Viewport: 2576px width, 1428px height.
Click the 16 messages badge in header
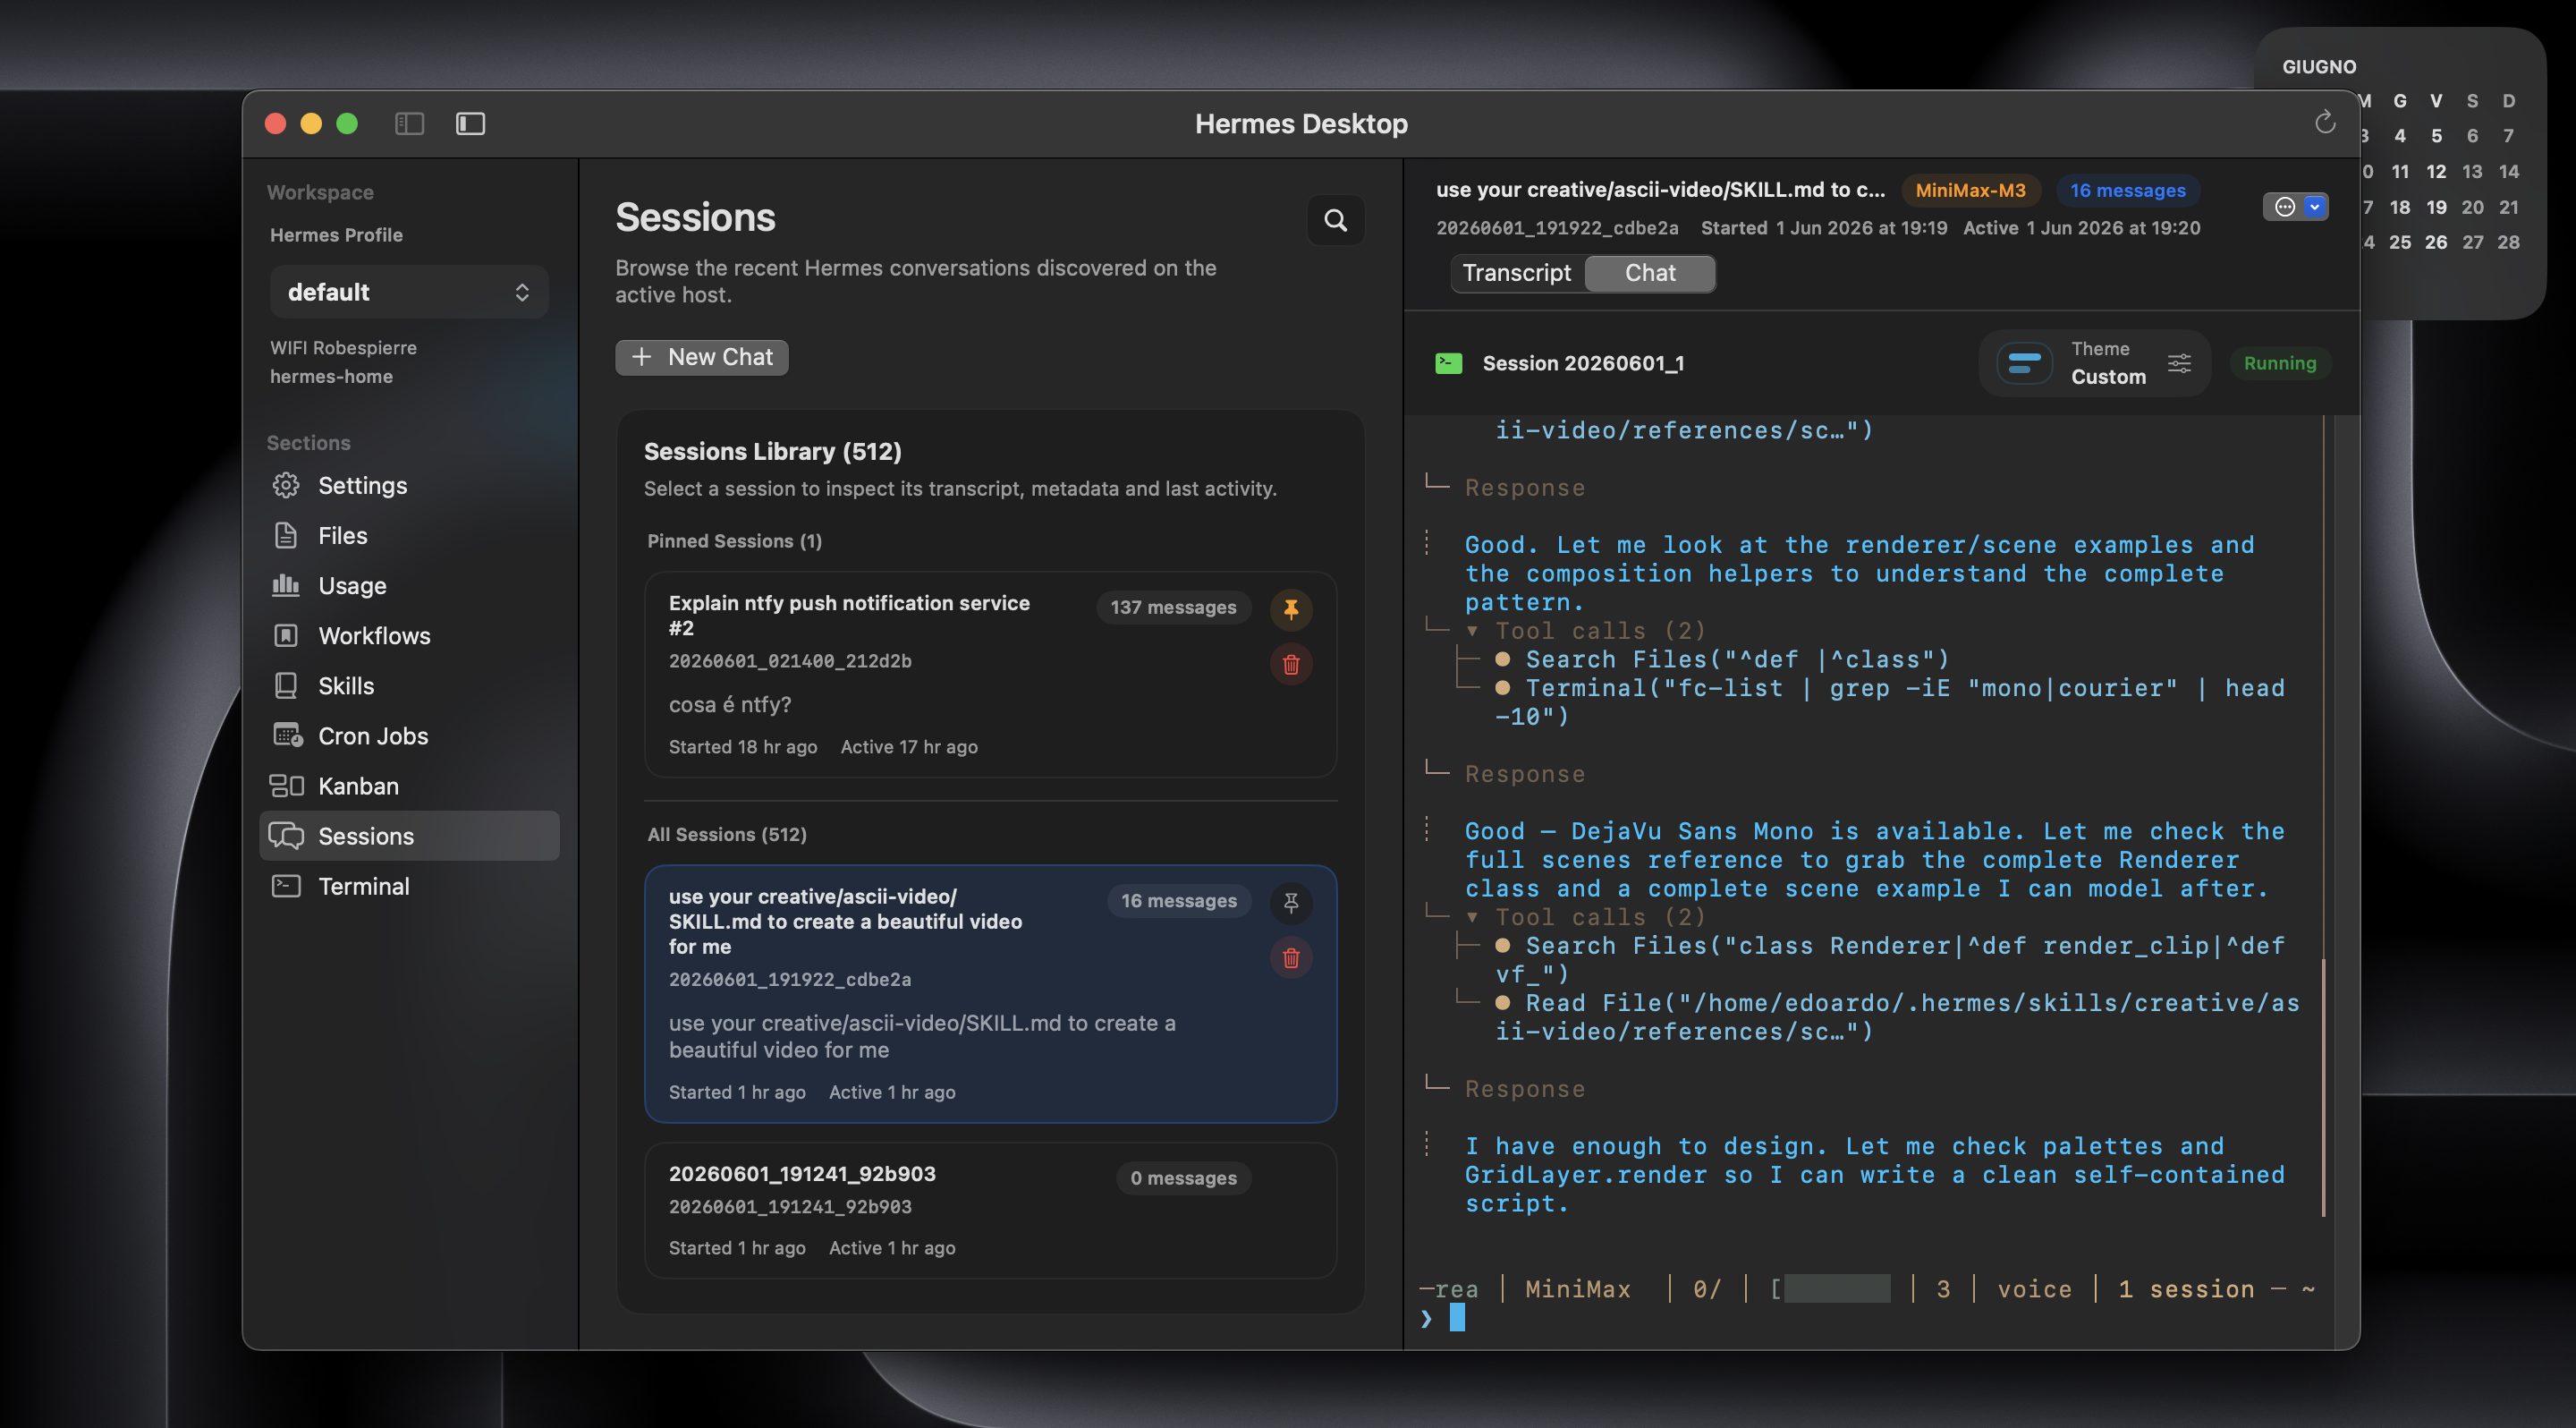coord(2127,190)
